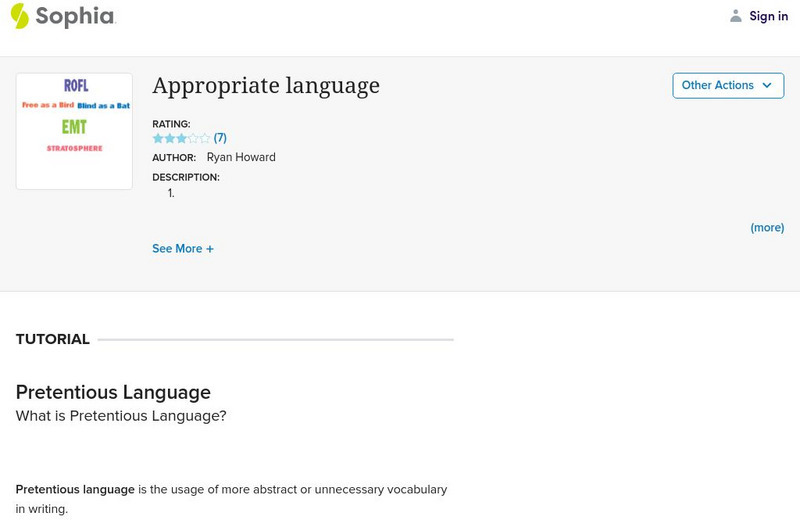Click author name Ryan Howard

[241, 157]
